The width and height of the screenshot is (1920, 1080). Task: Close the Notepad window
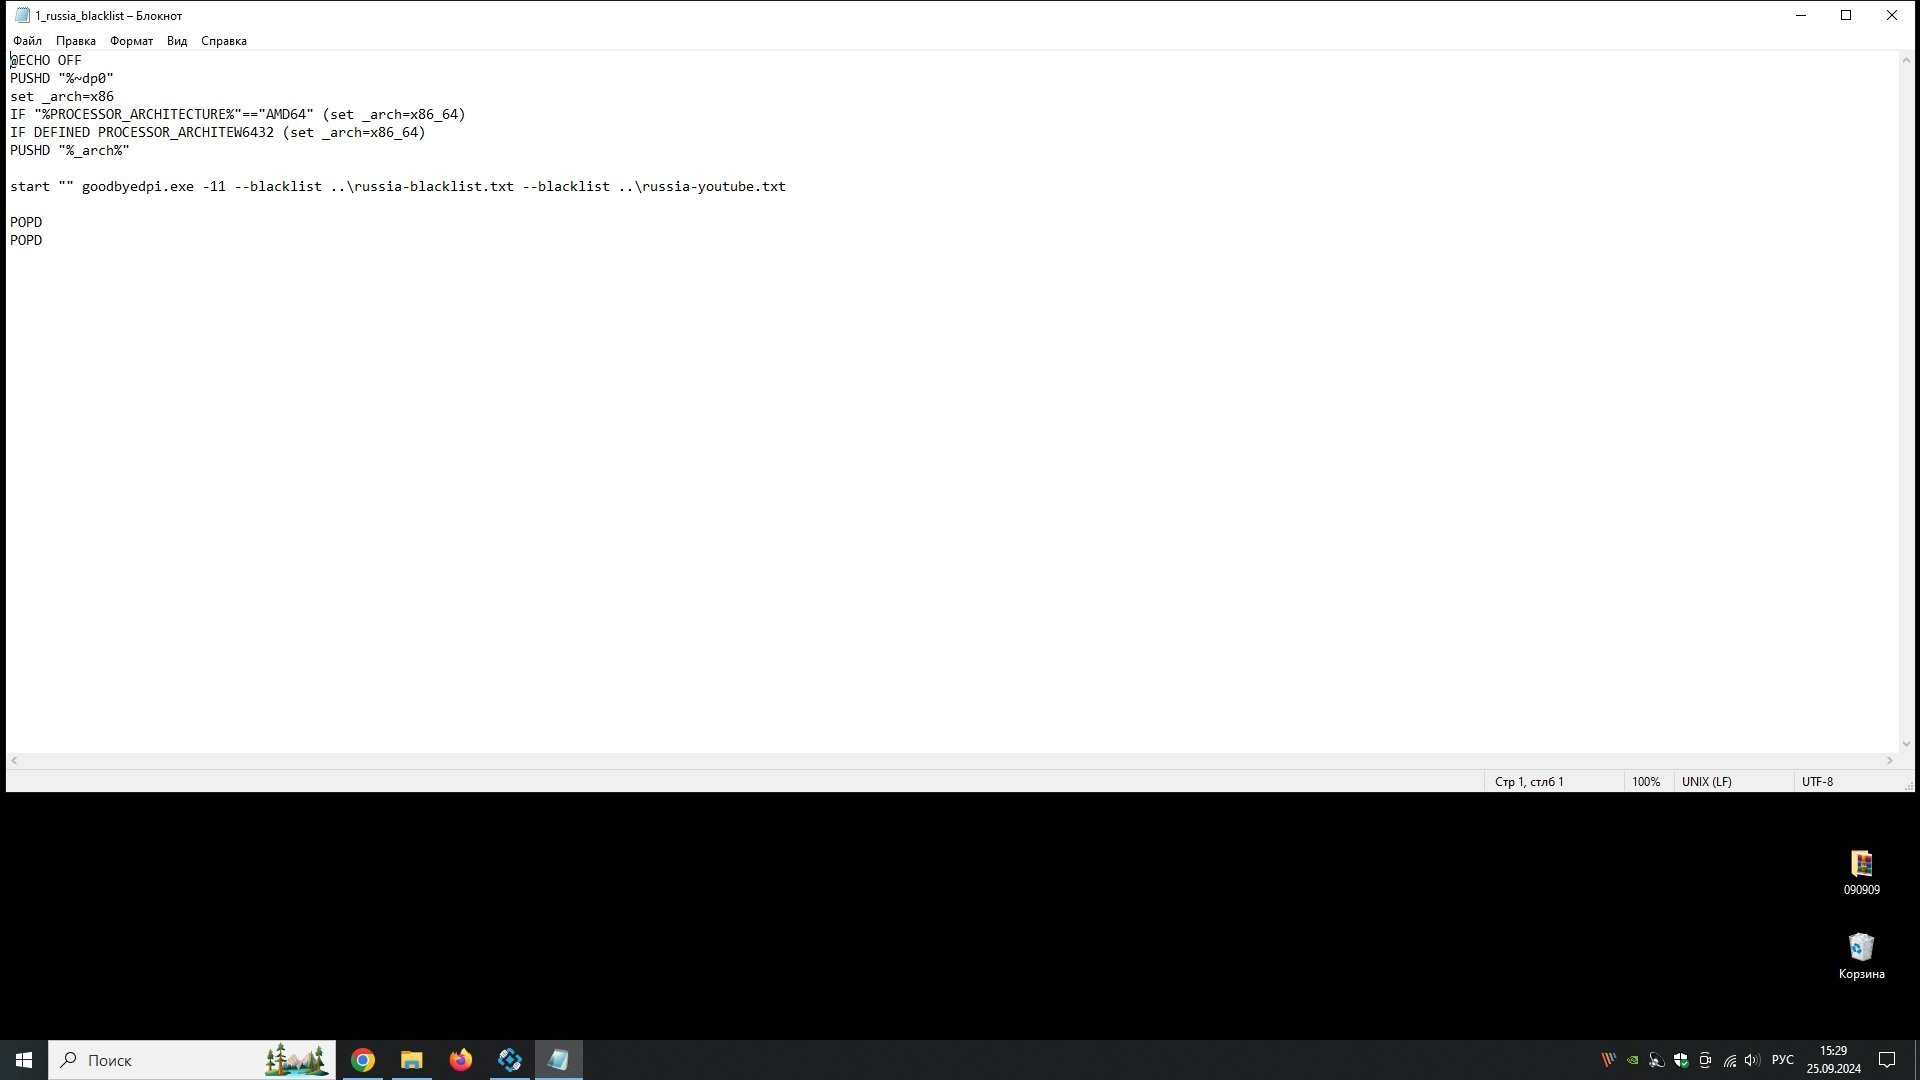tap(1892, 15)
